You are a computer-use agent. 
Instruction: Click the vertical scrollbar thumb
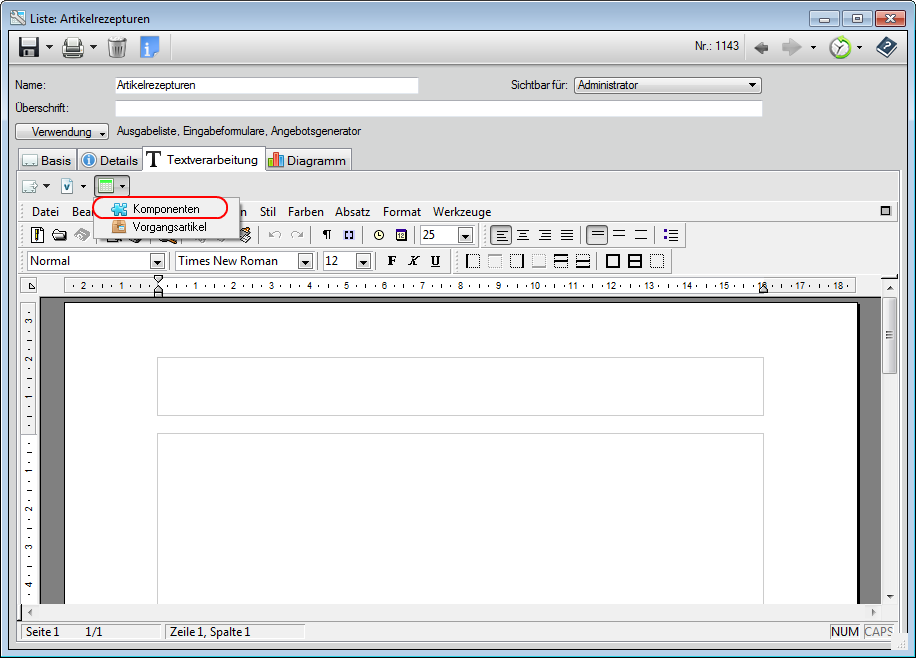click(889, 348)
